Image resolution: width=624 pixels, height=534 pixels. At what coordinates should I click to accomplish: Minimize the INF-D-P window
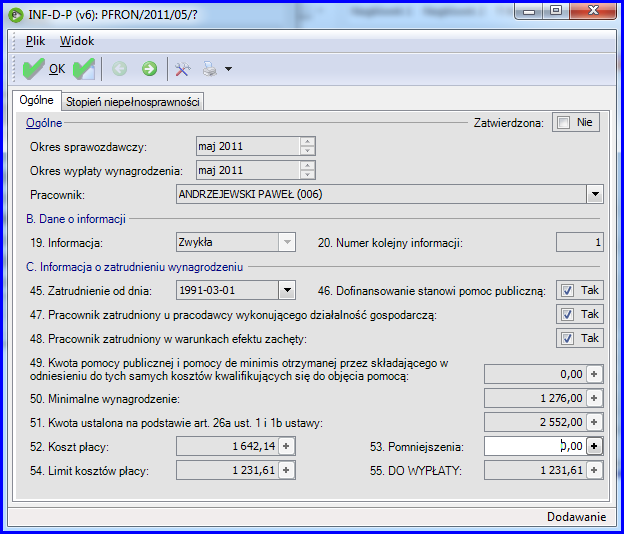[x=529, y=11]
